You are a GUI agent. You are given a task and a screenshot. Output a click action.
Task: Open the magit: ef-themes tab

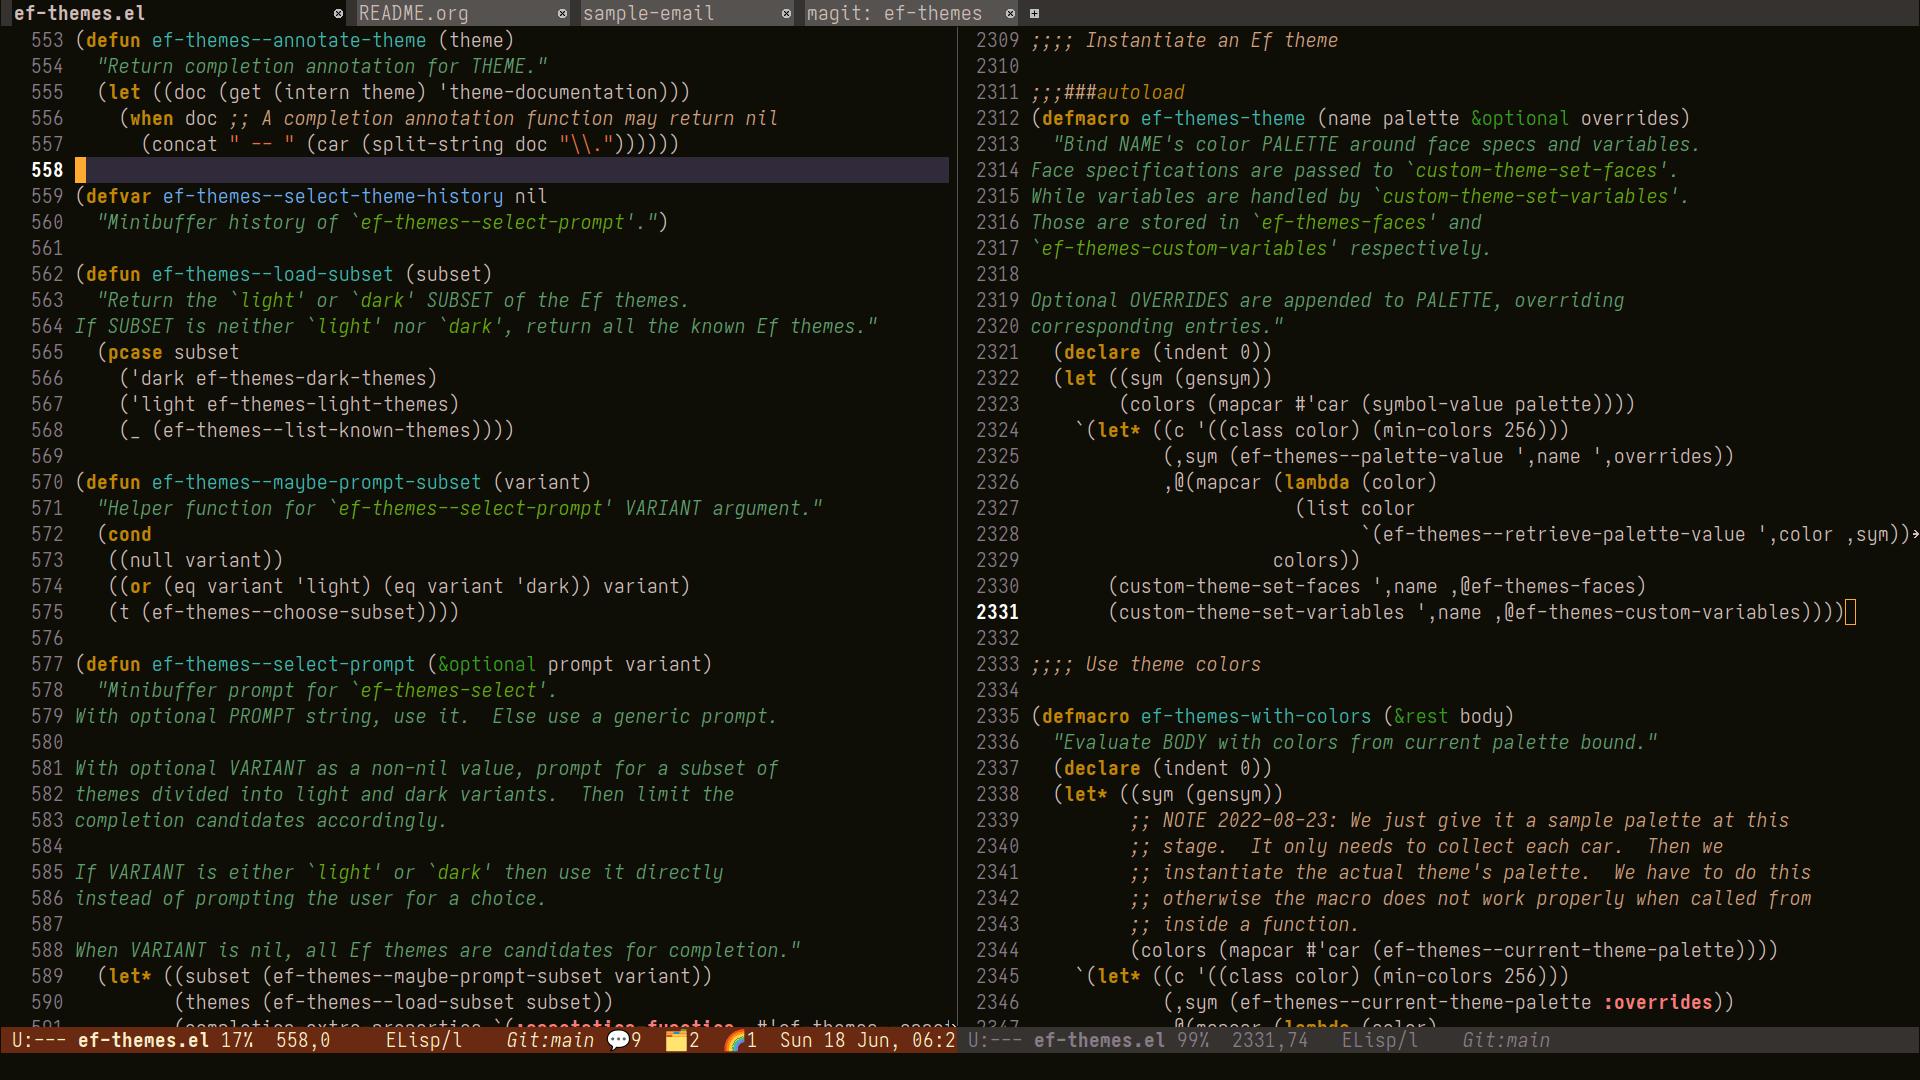[894, 13]
